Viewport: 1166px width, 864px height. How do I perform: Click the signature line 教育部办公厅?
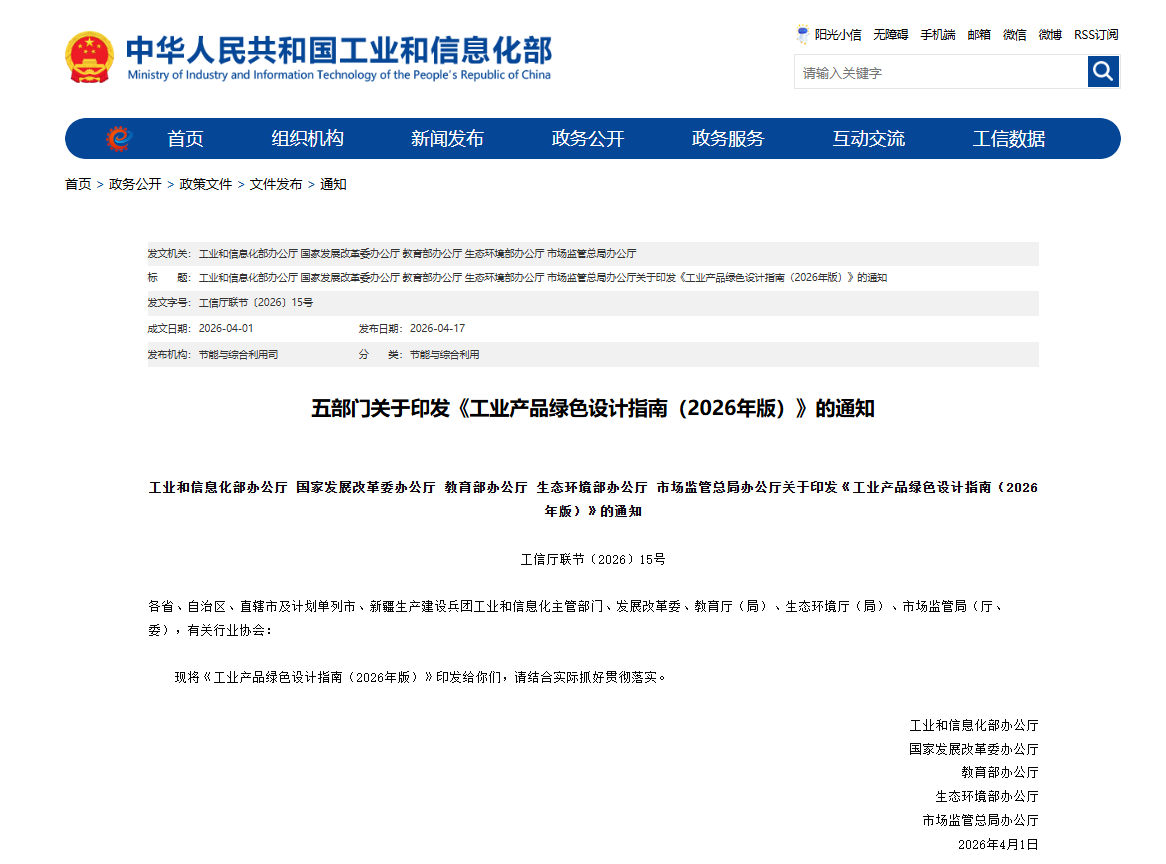pos(999,773)
